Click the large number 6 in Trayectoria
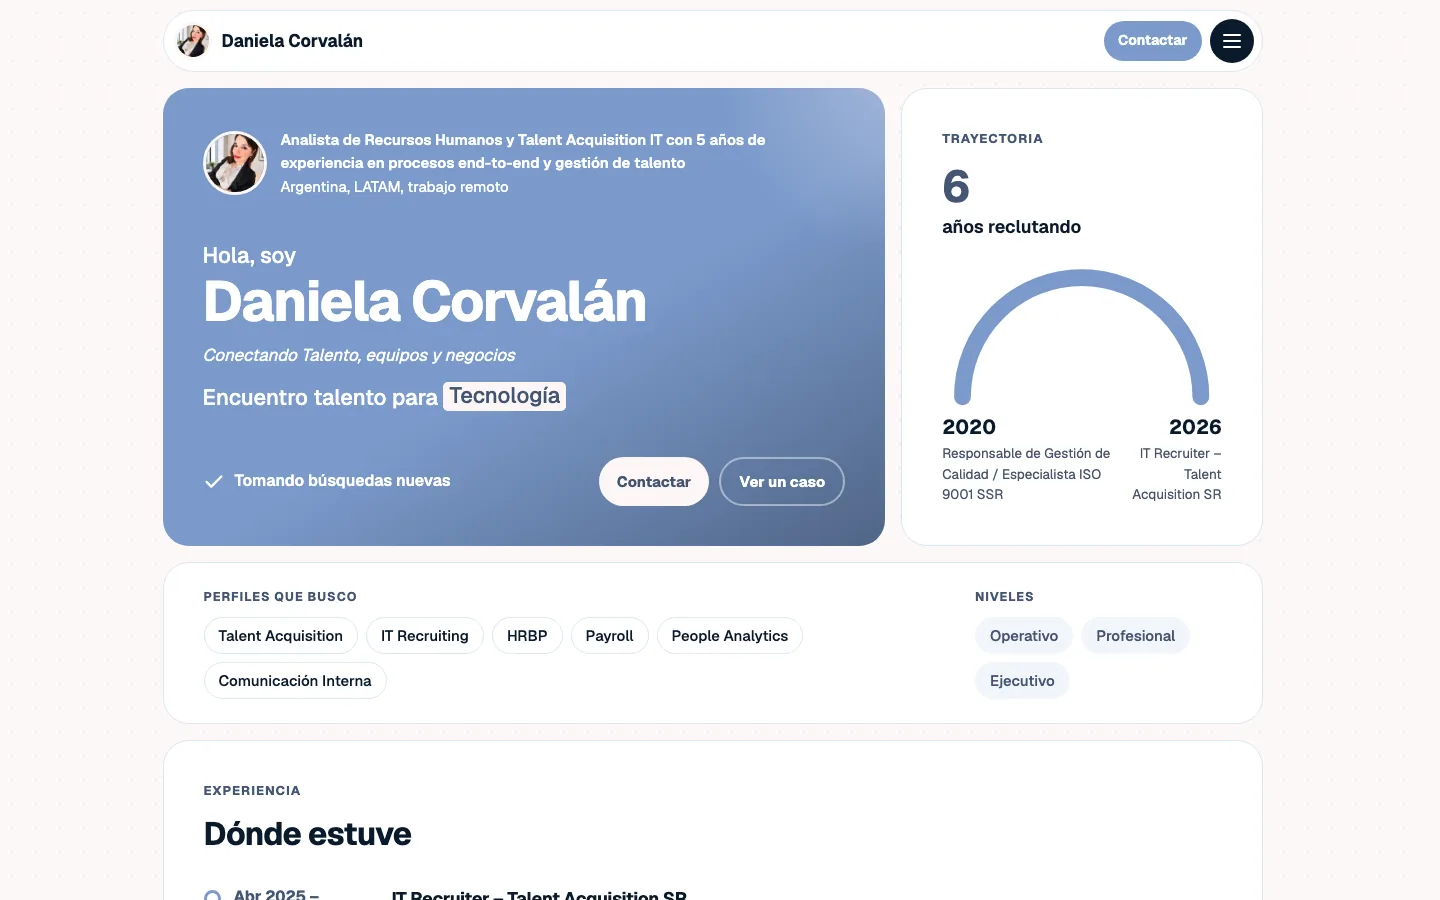Image resolution: width=1440 pixels, height=900 pixels. click(956, 187)
